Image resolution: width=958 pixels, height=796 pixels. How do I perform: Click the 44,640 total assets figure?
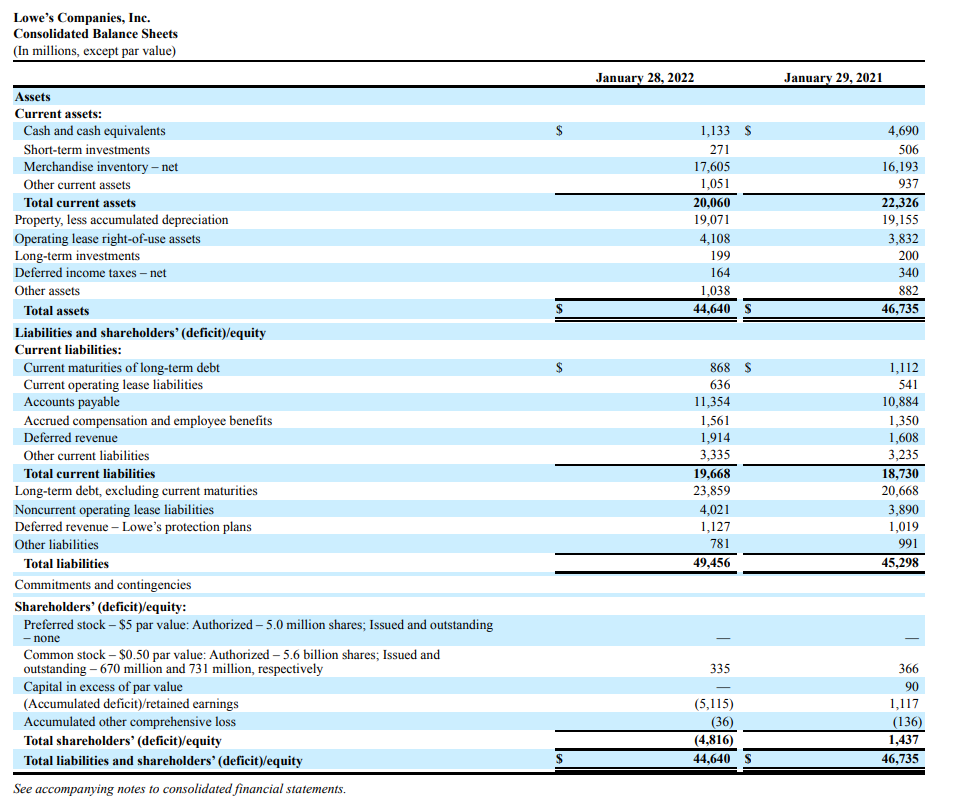[714, 310]
